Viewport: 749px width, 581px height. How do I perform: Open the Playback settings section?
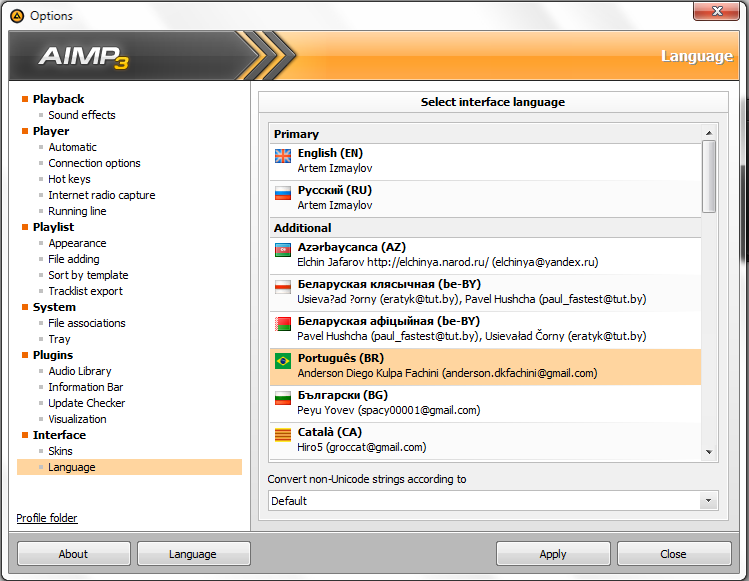pos(58,99)
